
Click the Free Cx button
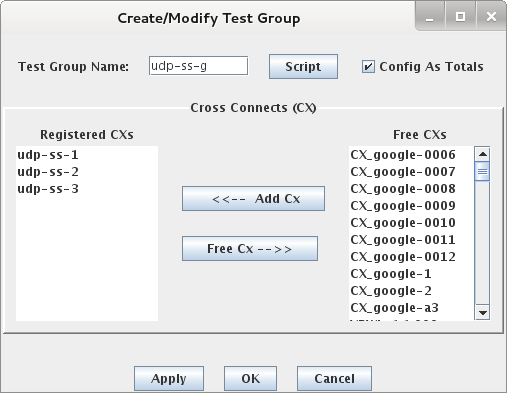coord(250,249)
